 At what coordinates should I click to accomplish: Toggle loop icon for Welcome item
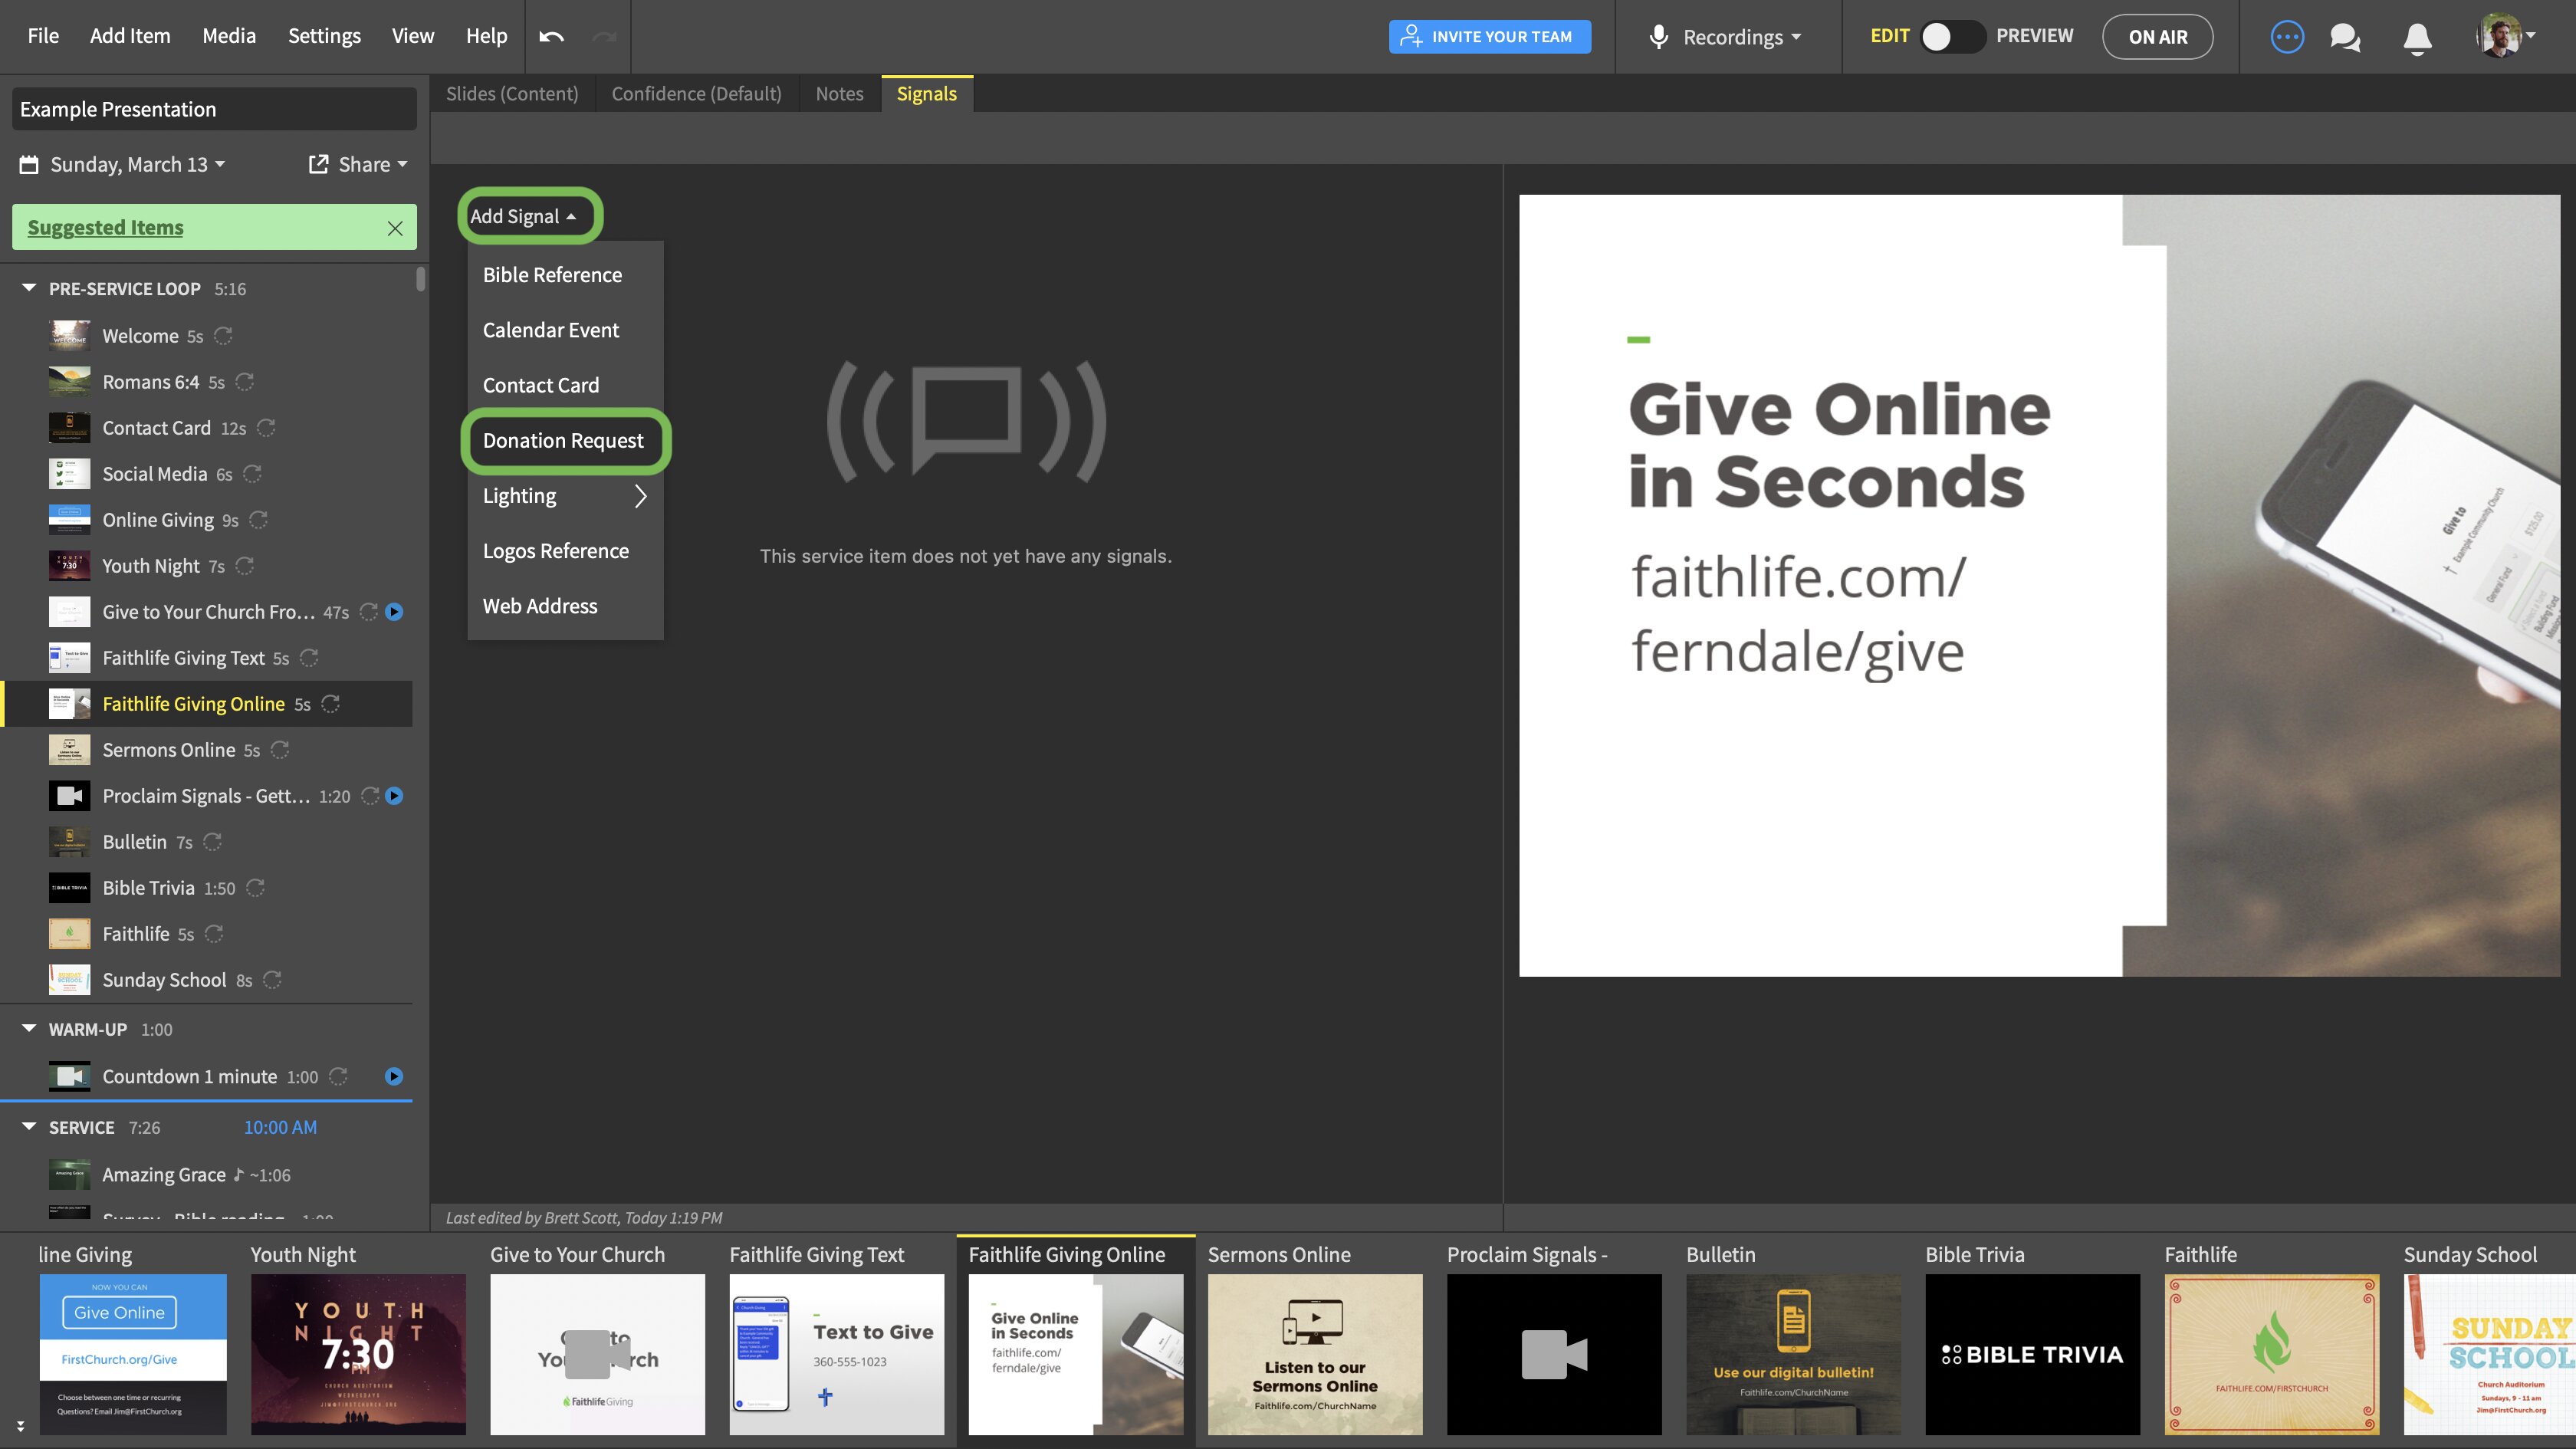pos(223,336)
